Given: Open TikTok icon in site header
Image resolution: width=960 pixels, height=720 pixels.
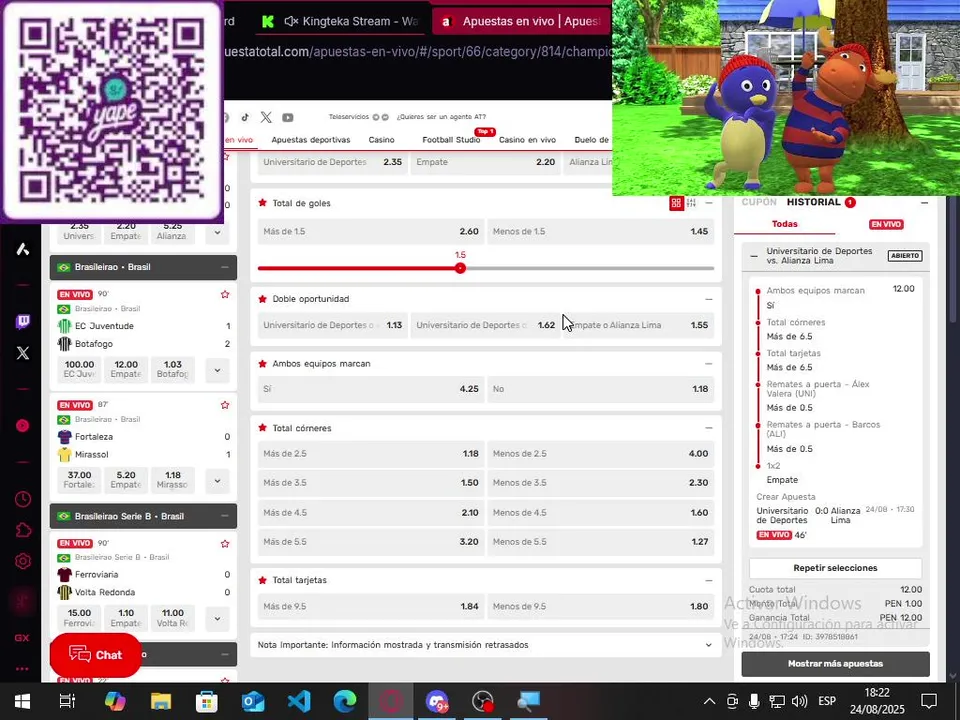Looking at the screenshot, I should pyautogui.click(x=245, y=117).
